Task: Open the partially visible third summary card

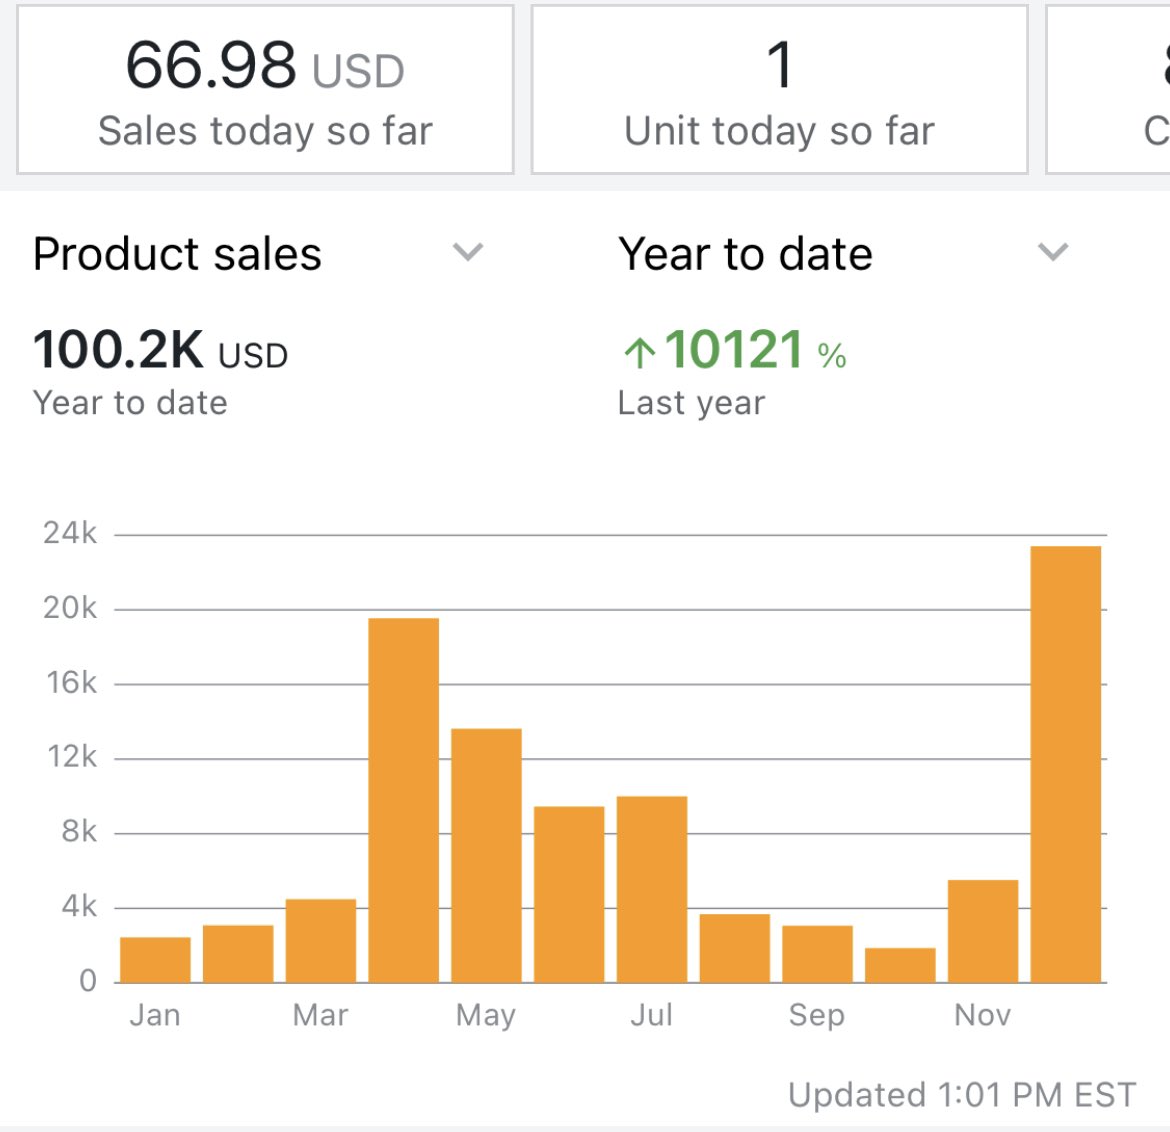Action: [x=1108, y=90]
